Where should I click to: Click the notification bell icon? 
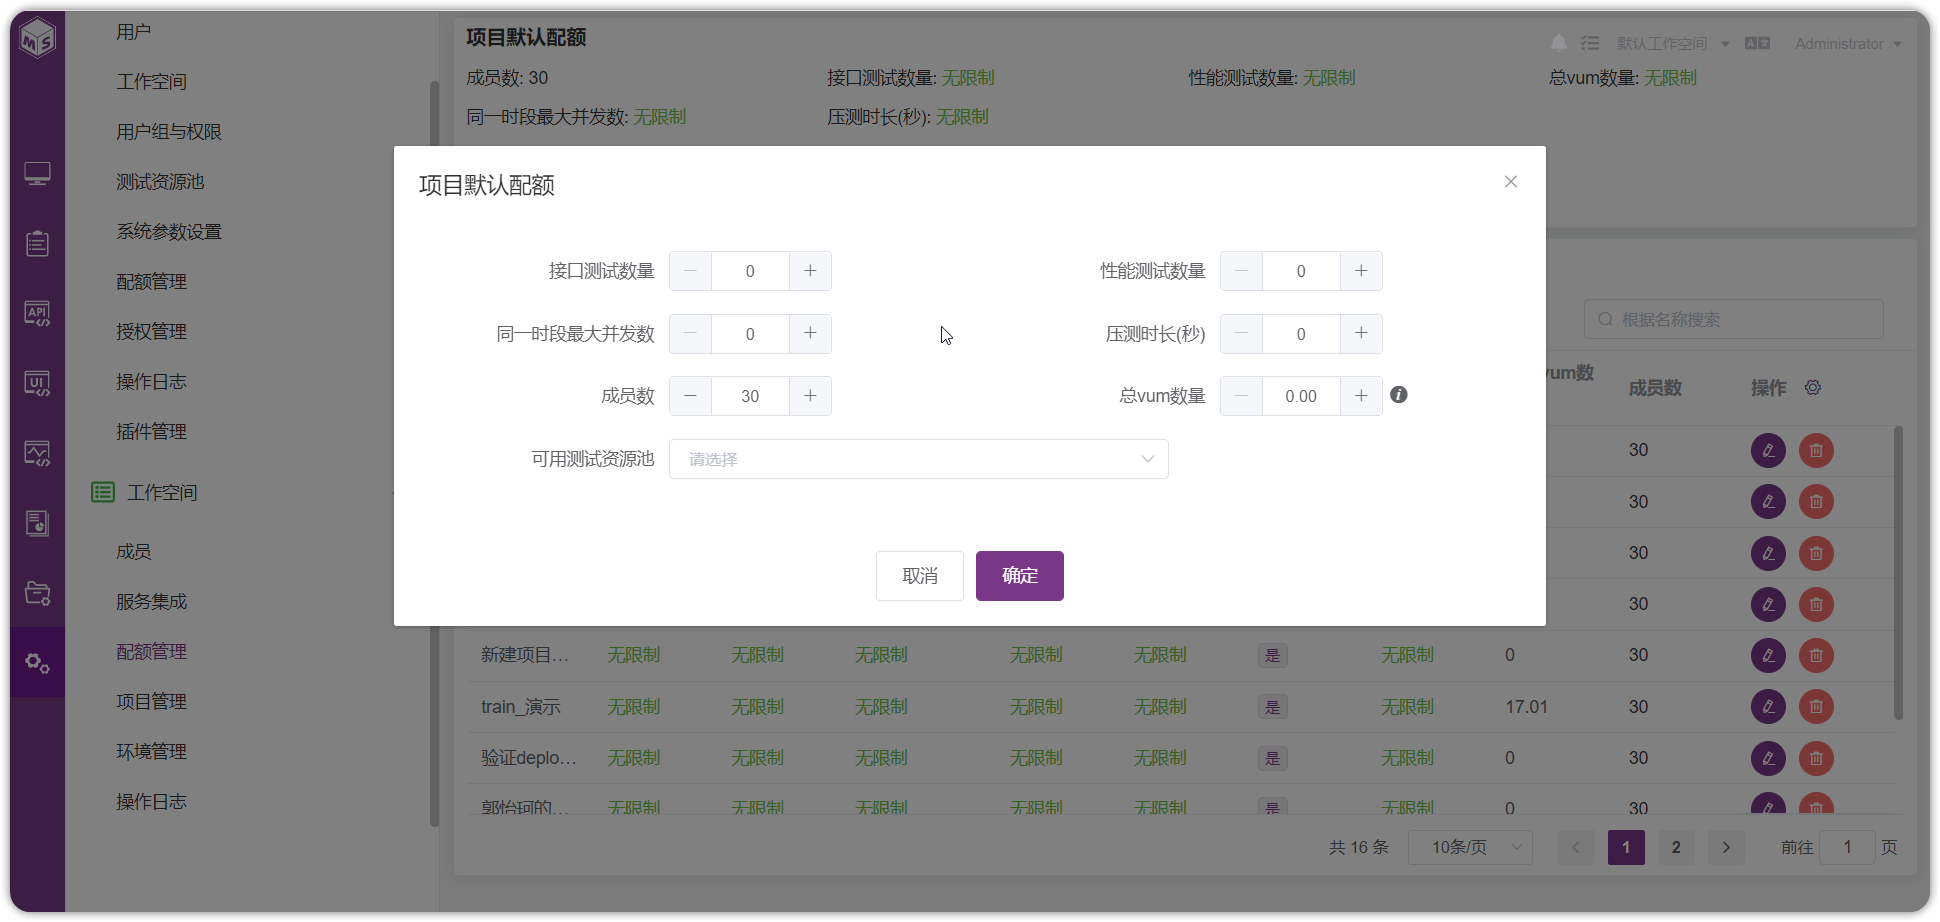click(1559, 43)
